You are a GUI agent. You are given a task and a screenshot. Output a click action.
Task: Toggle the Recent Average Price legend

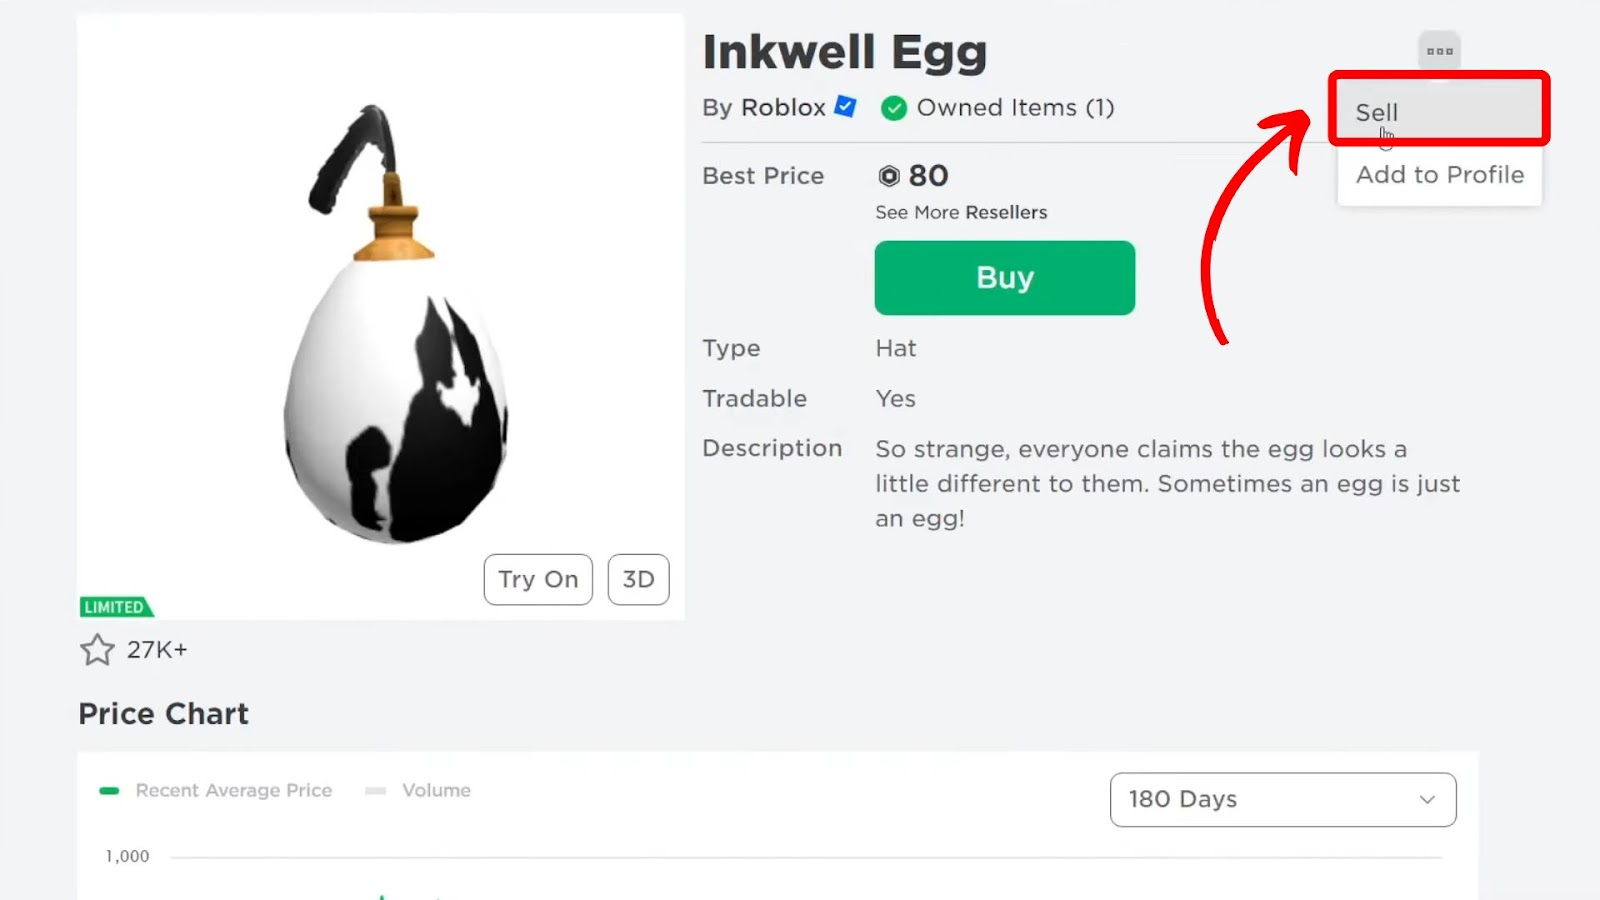pos(216,790)
